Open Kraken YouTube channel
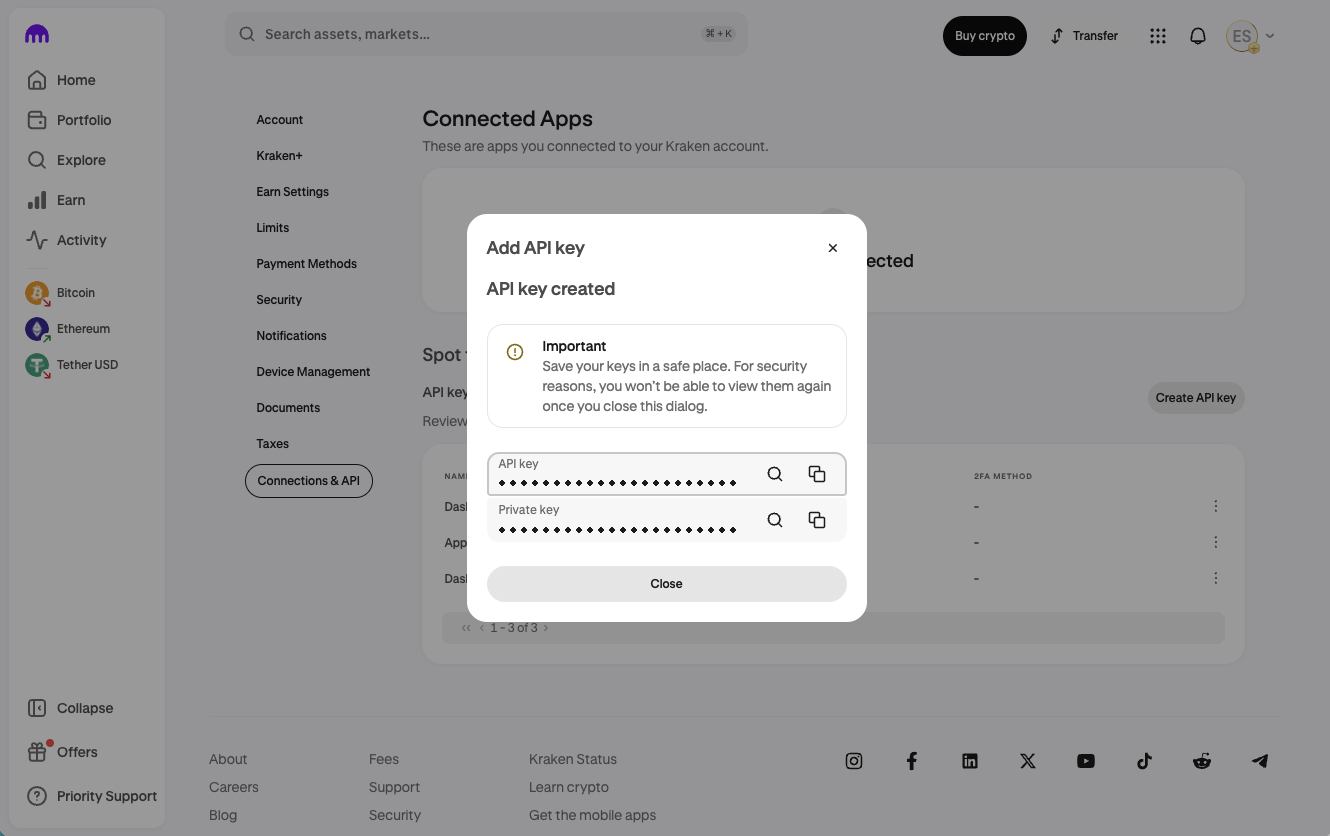1330x836 pixels. (1086, 761)
